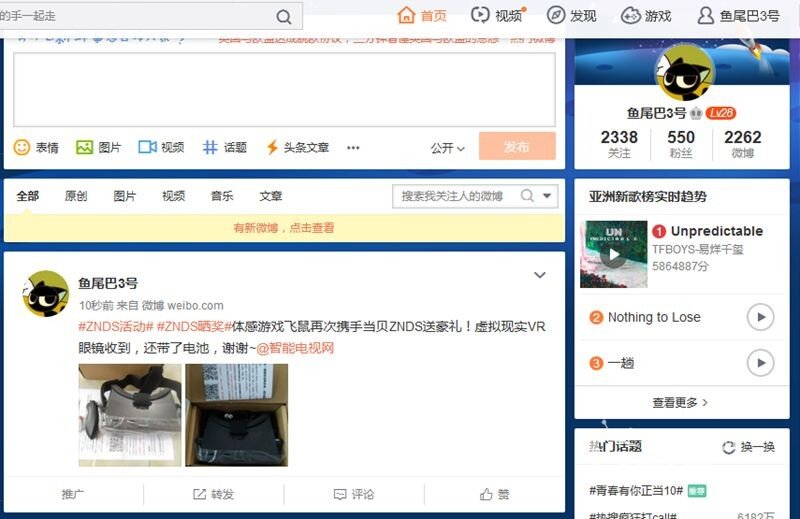Screen dimensions: 800x519
Task: Switch to the 图片 feed filter tab
Action: pyautogui.click(x=124, y=196)
